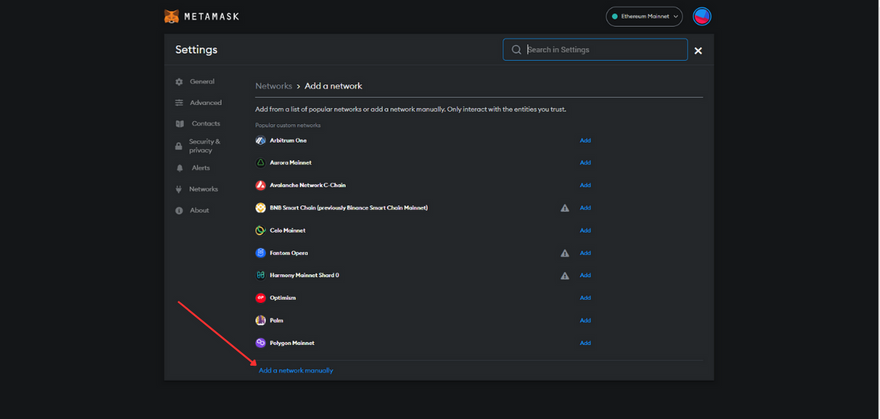The width and height of the screenshot is (880, 419).
Task: Click Add a network manually link
Action: [x=296, y=370]
